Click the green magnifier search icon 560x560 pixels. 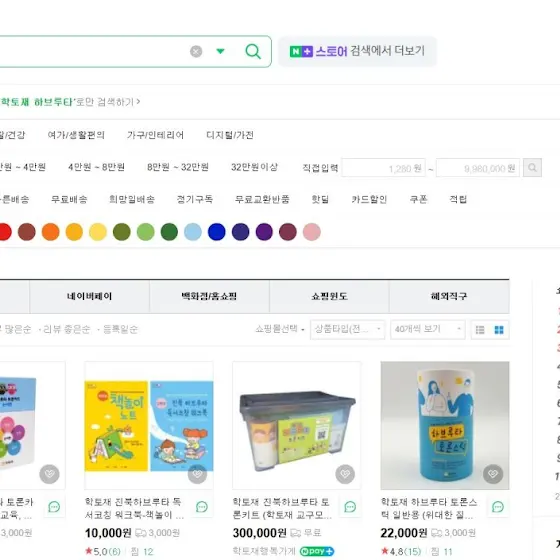click(x=253, y=51)
